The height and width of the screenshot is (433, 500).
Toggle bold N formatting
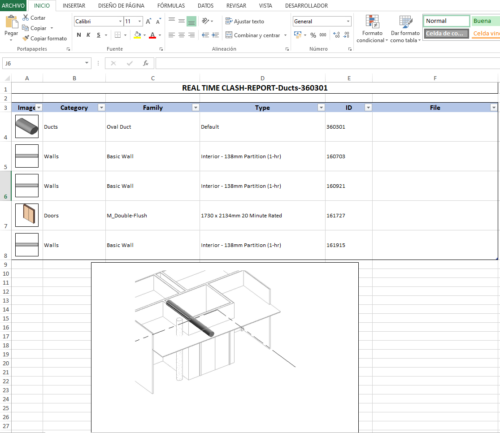pyautogui.click(x=79, y=35)
